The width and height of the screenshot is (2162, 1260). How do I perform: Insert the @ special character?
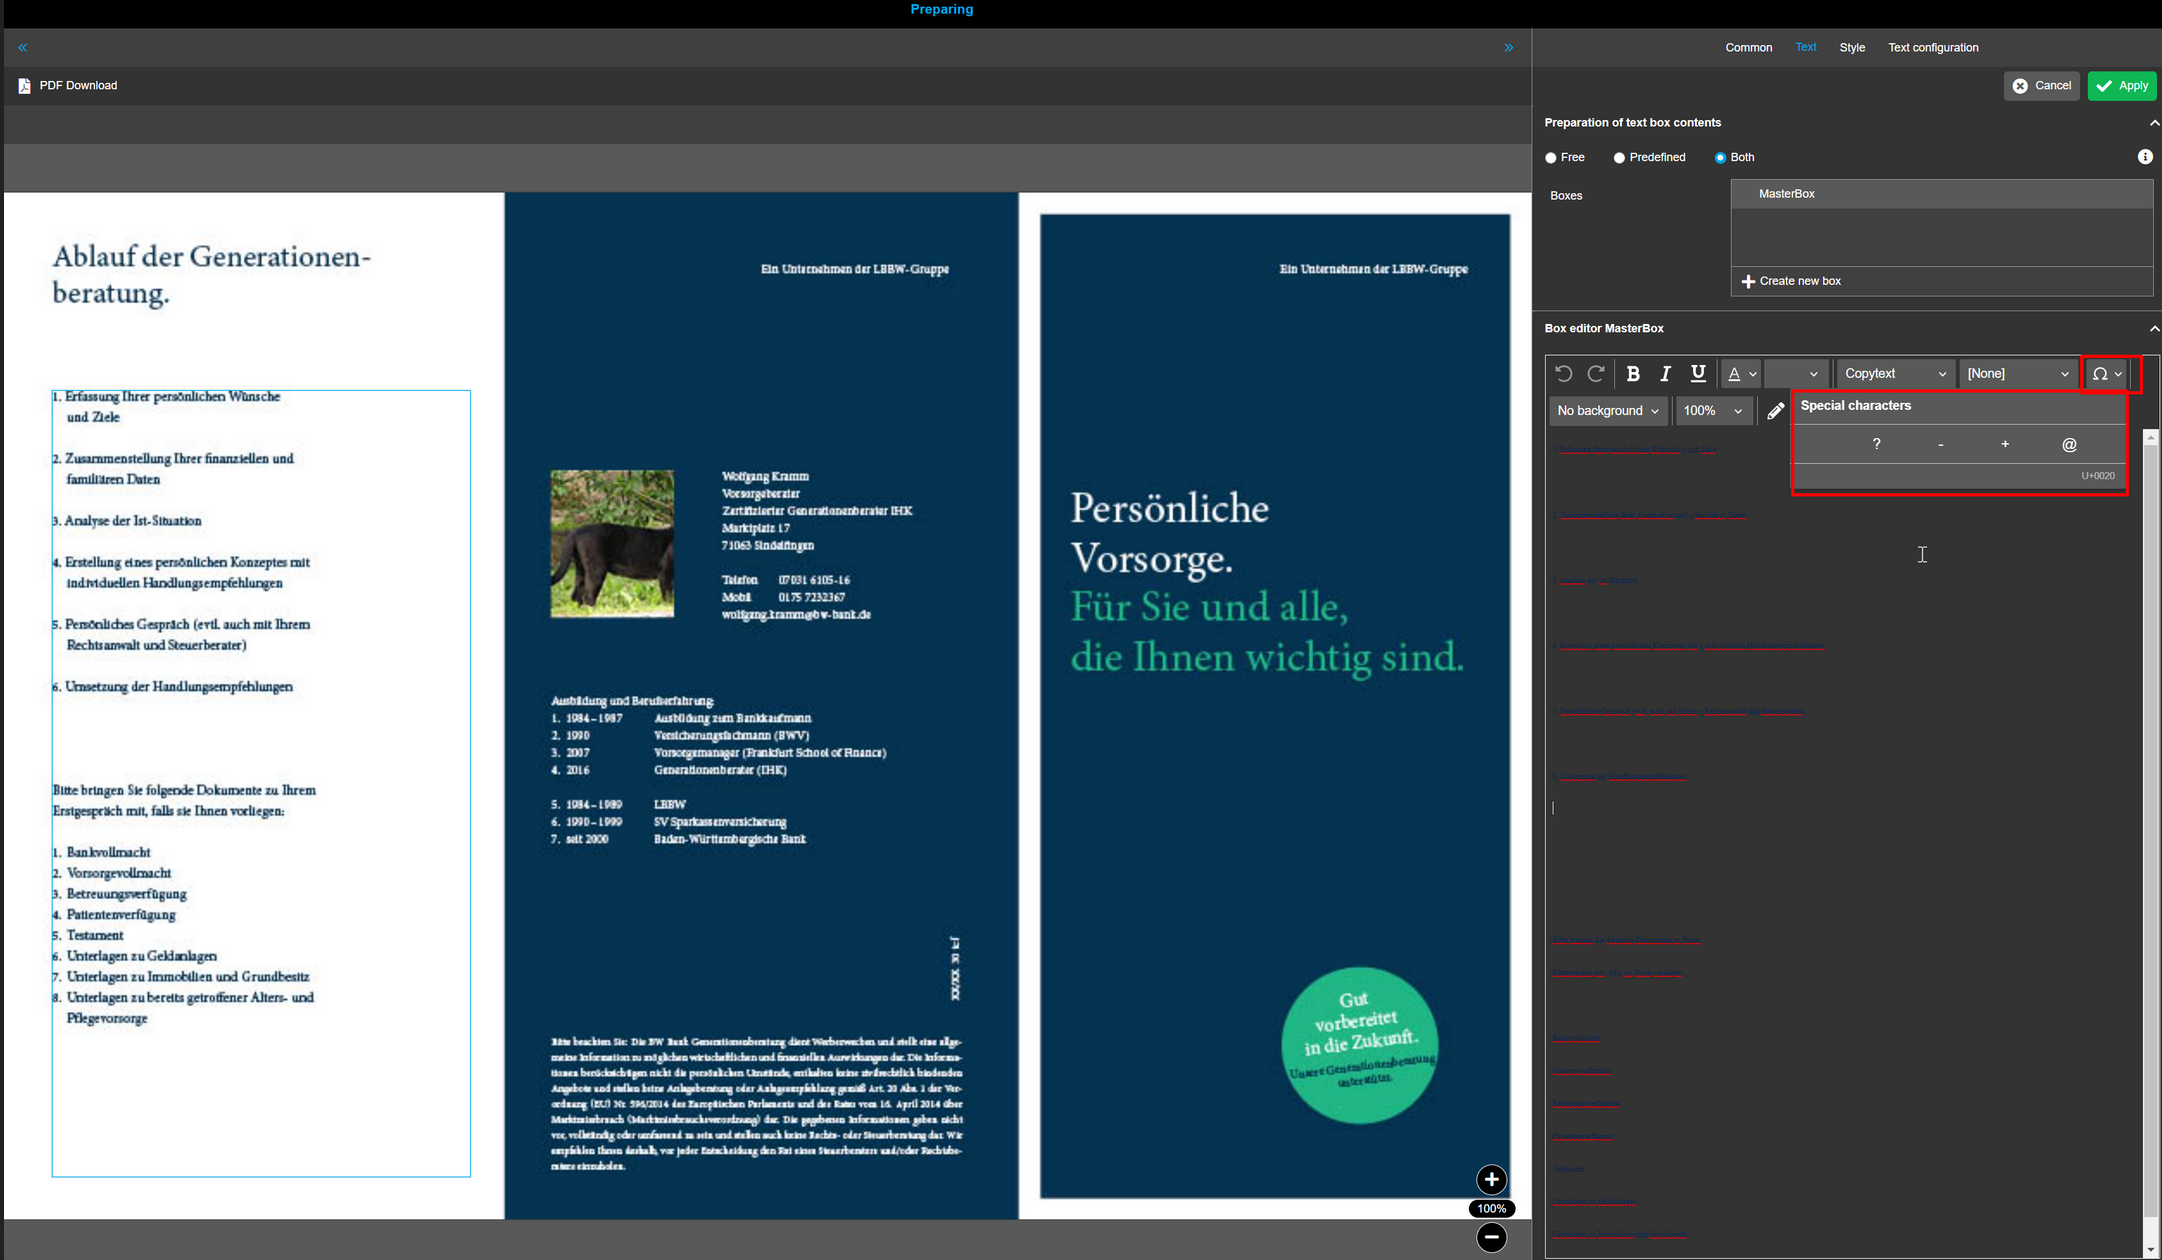(2069, 445)
